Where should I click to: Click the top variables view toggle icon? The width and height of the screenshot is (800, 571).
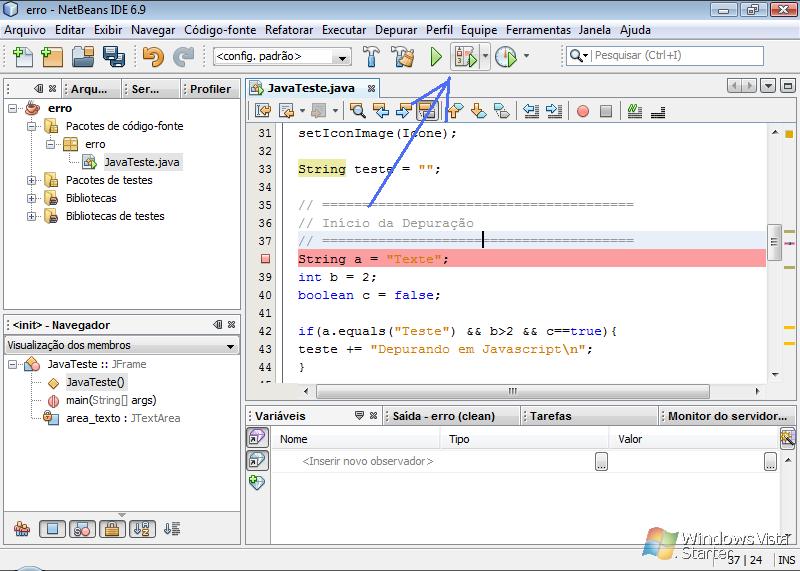click(x=257, y=437)
